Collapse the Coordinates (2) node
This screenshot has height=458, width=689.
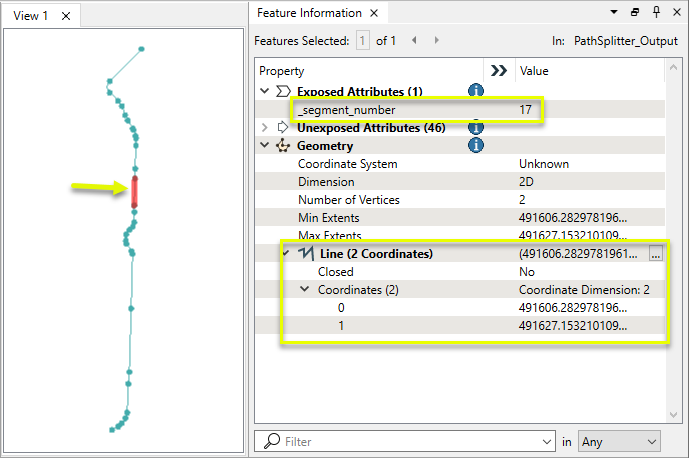(304, 290)
